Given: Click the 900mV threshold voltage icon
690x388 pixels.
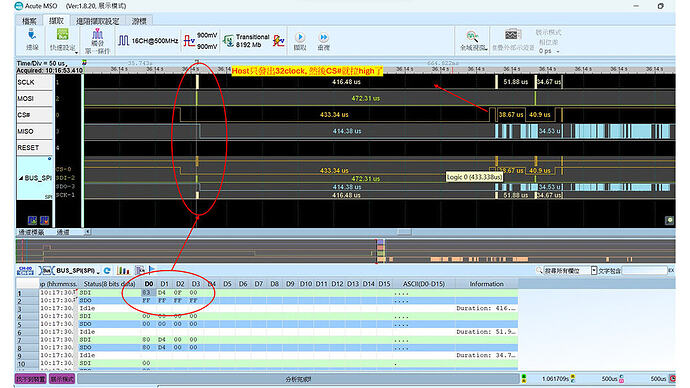Looking at the screenshot, I should pyautogui.click(x=189, y=41).
